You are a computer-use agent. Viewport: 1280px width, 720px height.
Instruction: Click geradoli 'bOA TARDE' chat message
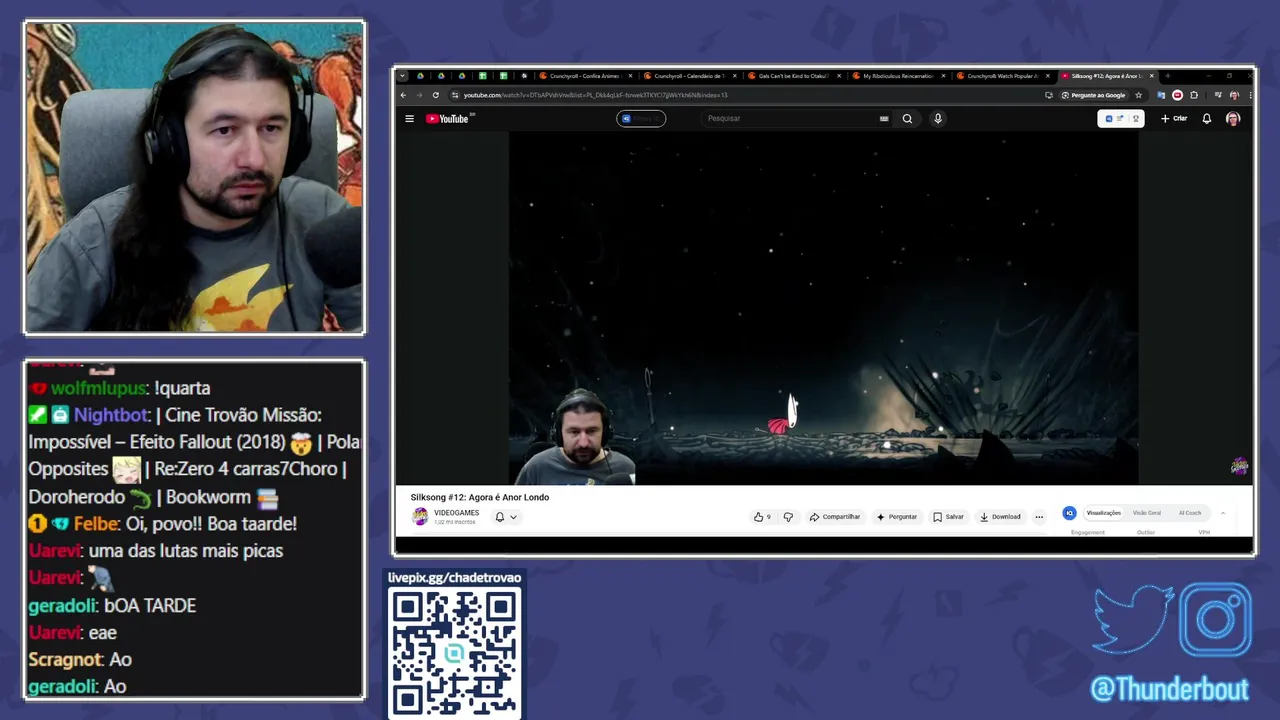(112, 606)
